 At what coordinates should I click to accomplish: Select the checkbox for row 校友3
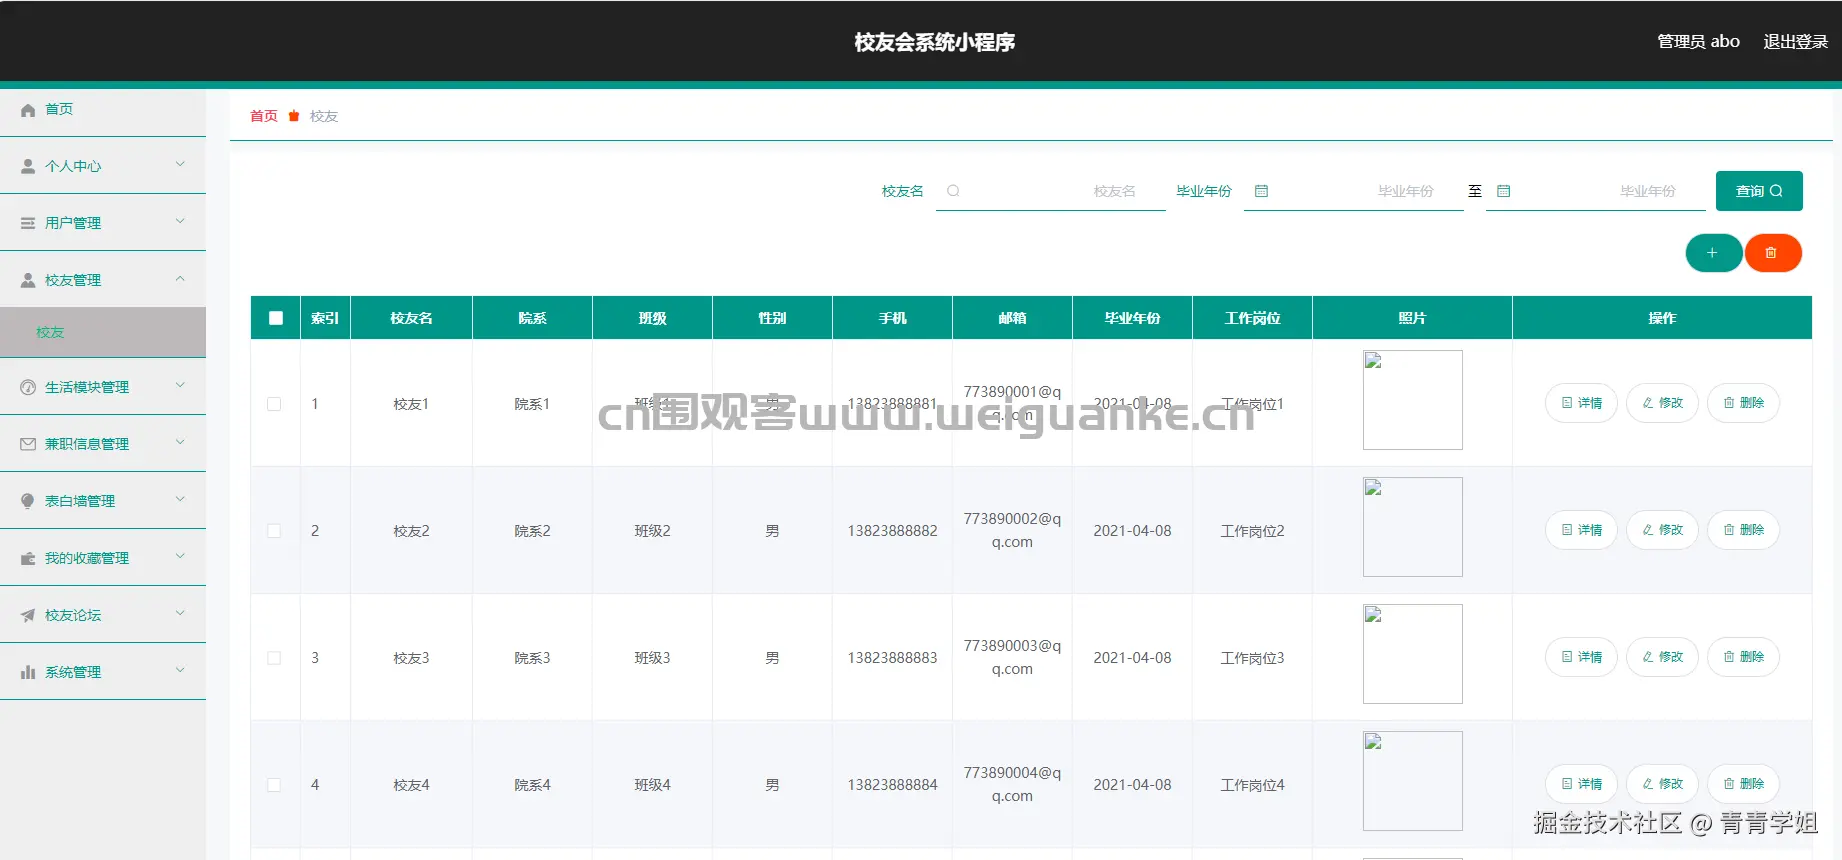274,658
